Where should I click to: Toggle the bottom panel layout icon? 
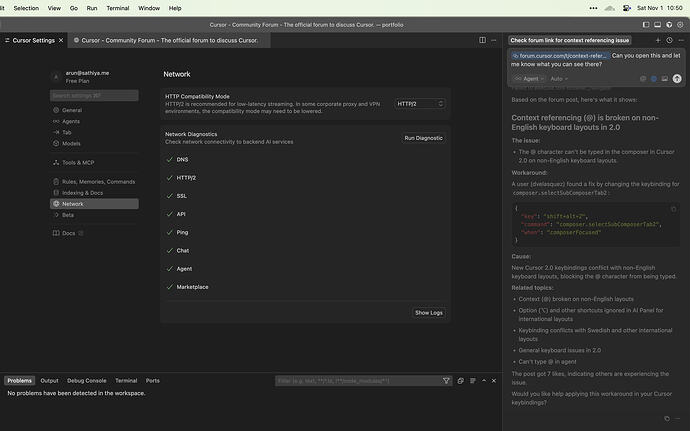[x=657, y=25]
